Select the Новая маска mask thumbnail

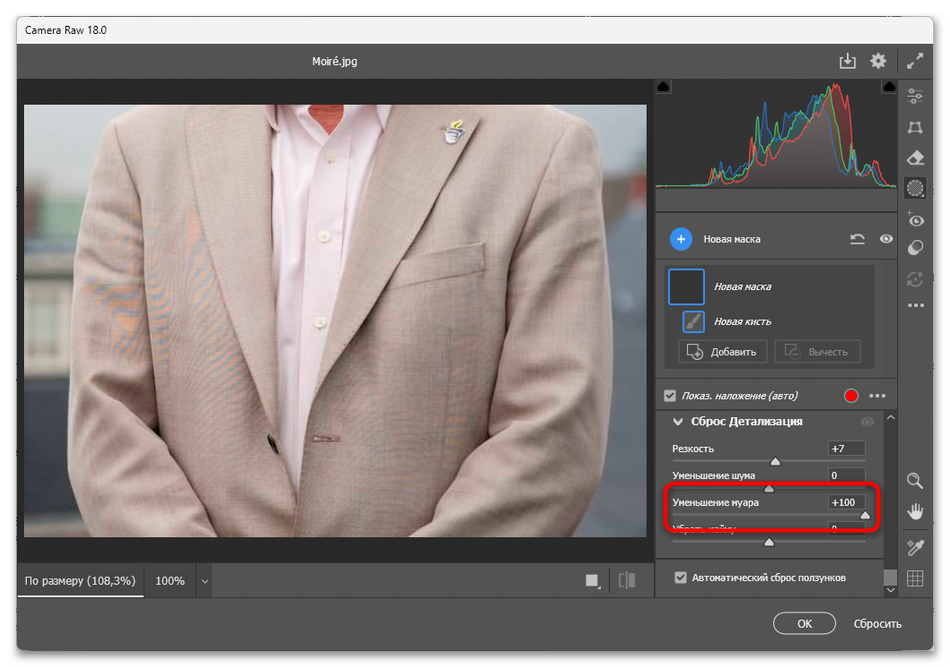(686, 287)
